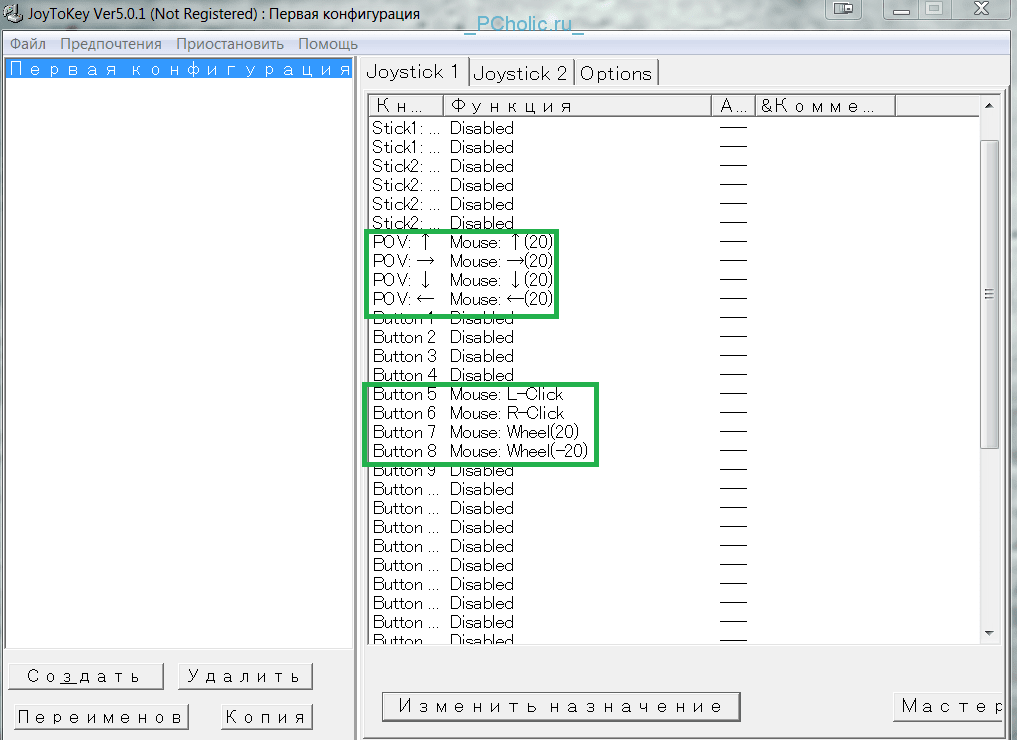Click the scroll down arrow of button list
The width and height of the screenshot is (1017, 740).
coord(989,632)
